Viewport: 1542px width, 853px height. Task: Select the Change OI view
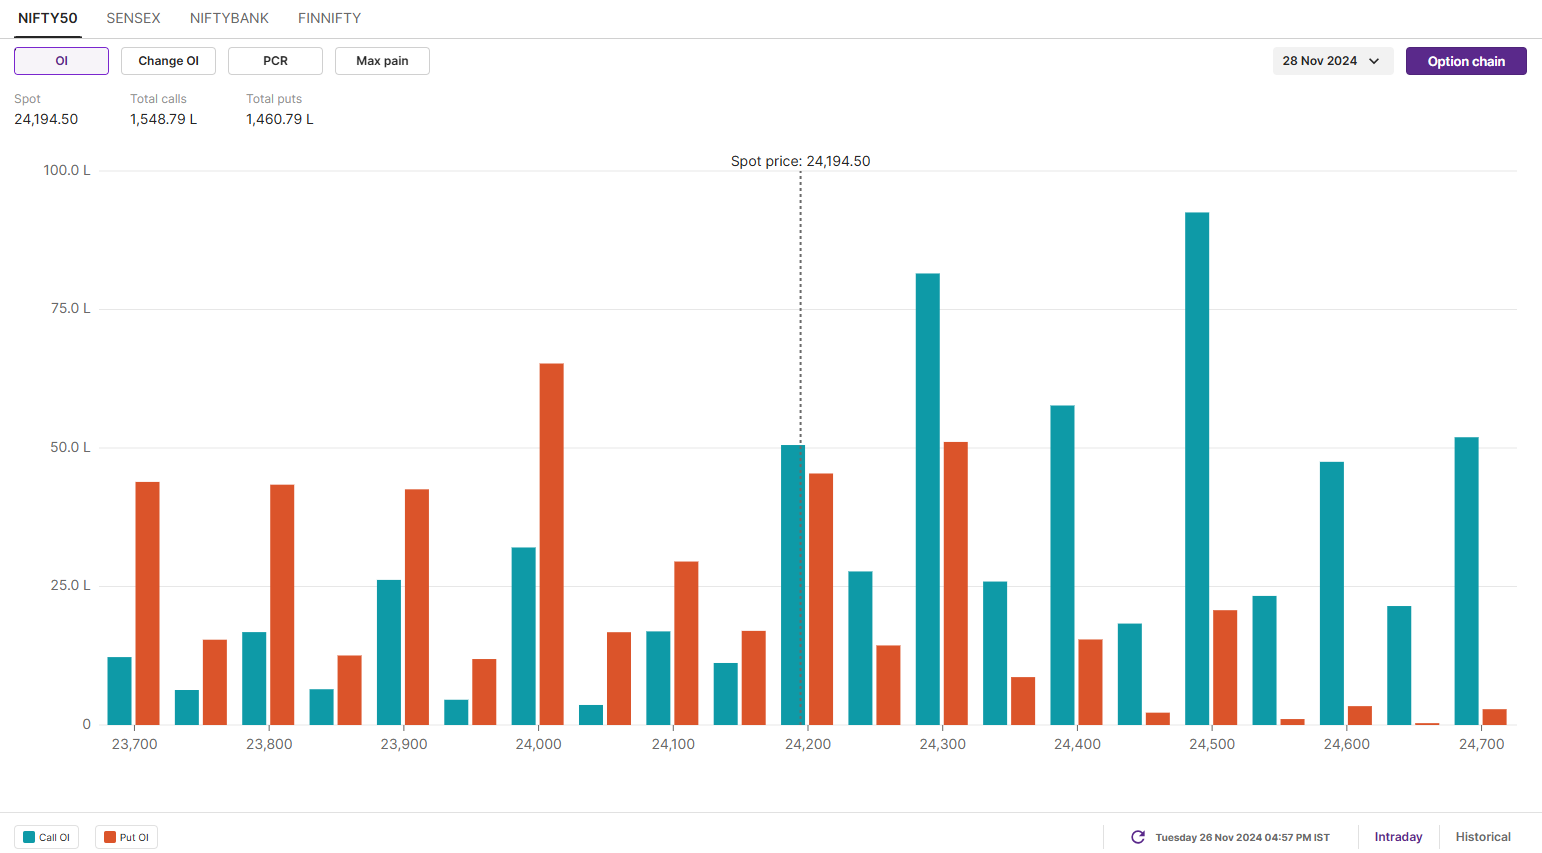tap(168, 61)
